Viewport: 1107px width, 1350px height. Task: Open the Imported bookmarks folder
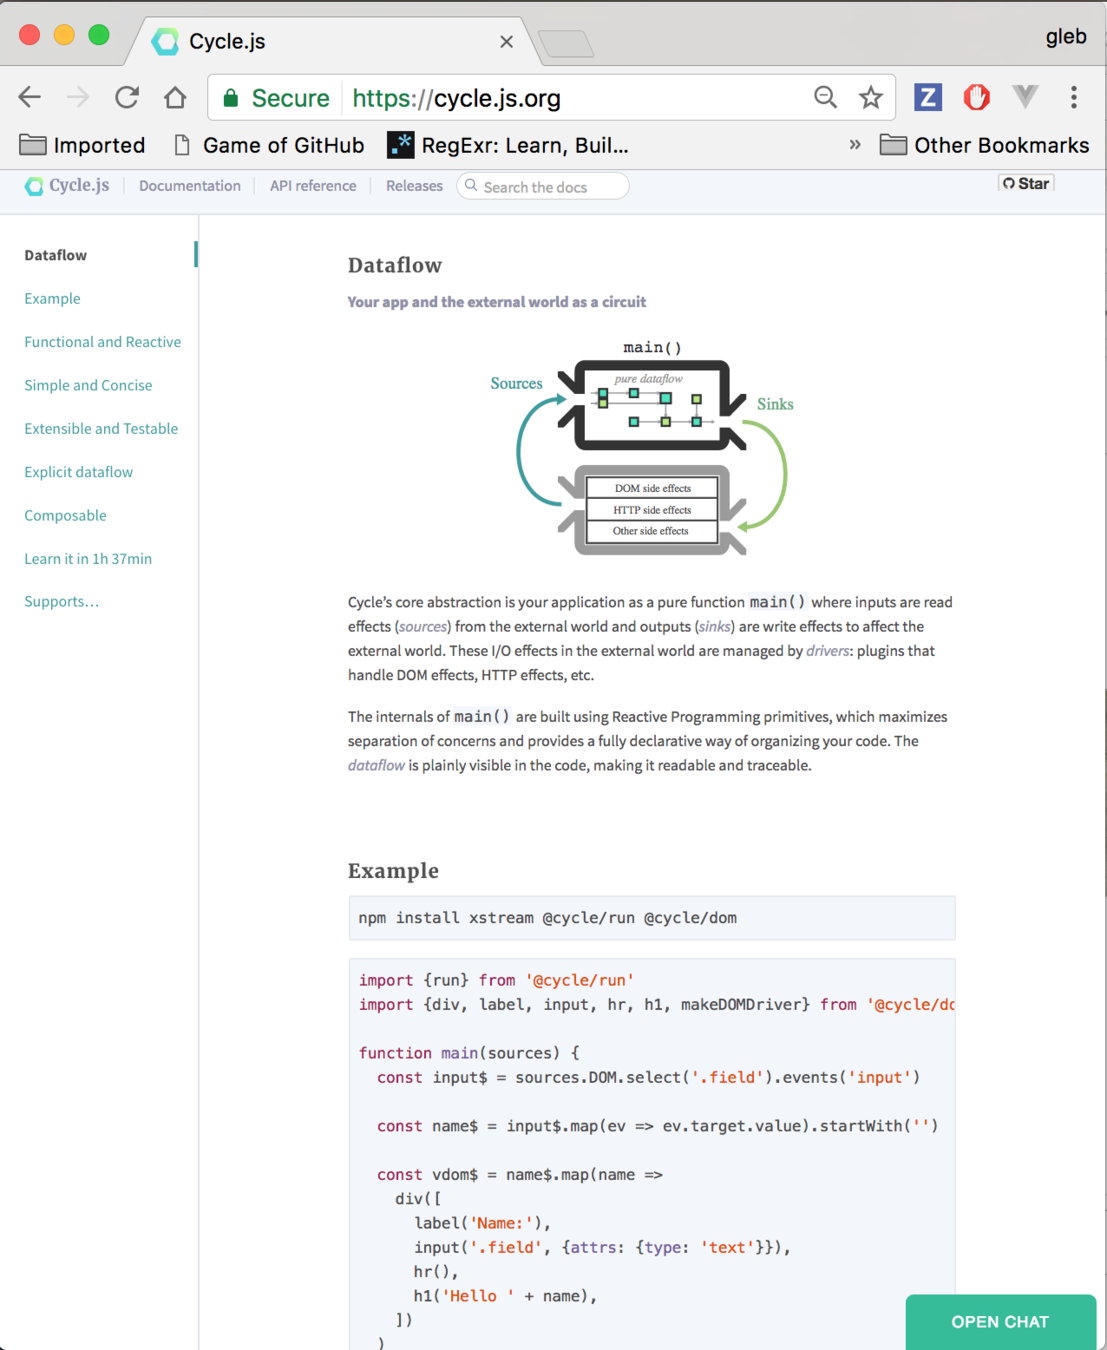pyautogui.click(x=82, y=145)
